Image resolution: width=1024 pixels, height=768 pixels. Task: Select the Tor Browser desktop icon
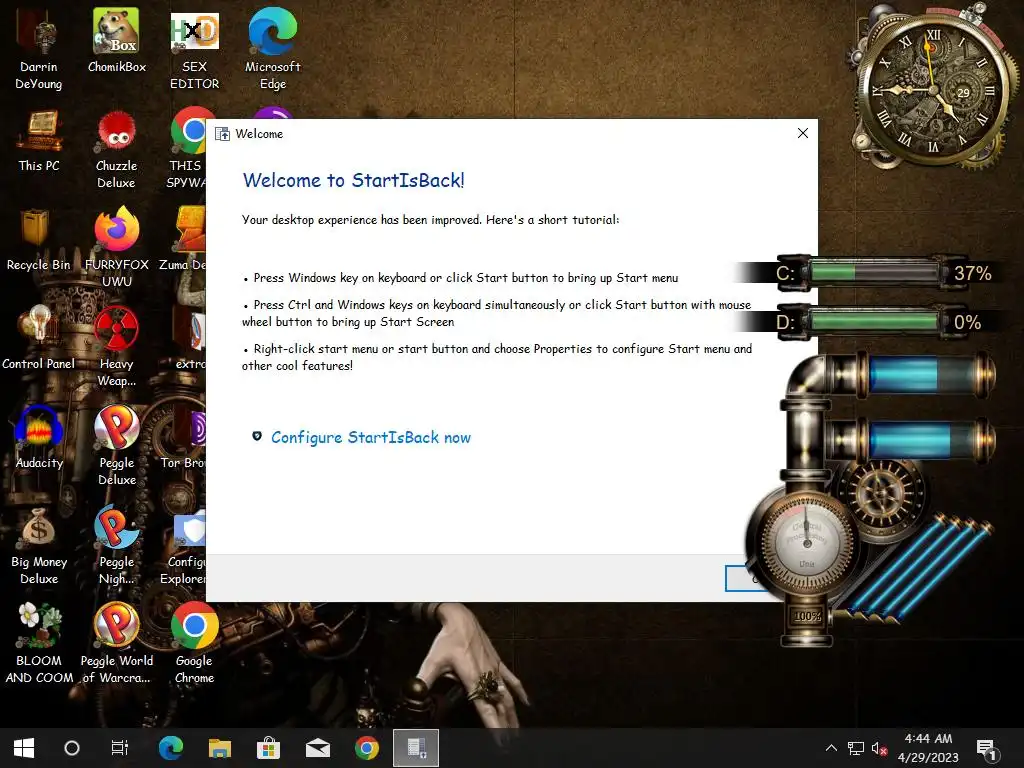184,438
